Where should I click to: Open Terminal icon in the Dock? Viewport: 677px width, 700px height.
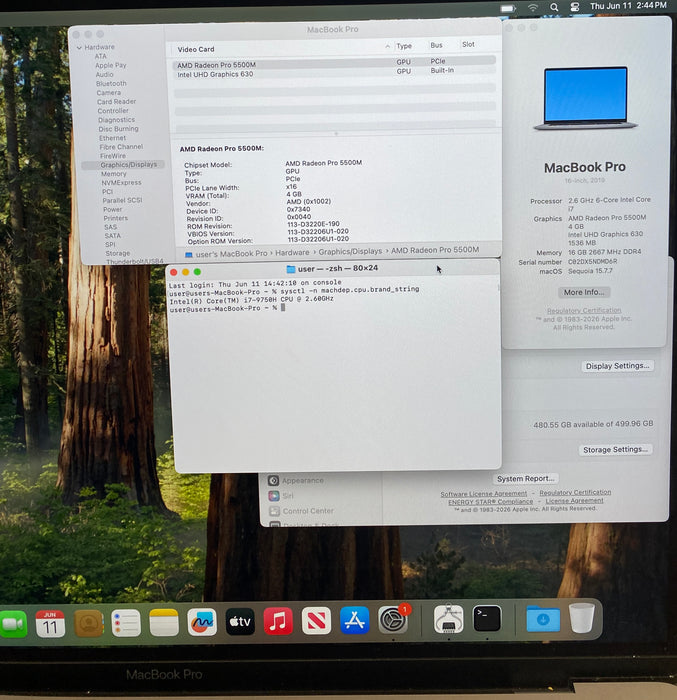tap(487, 618)
